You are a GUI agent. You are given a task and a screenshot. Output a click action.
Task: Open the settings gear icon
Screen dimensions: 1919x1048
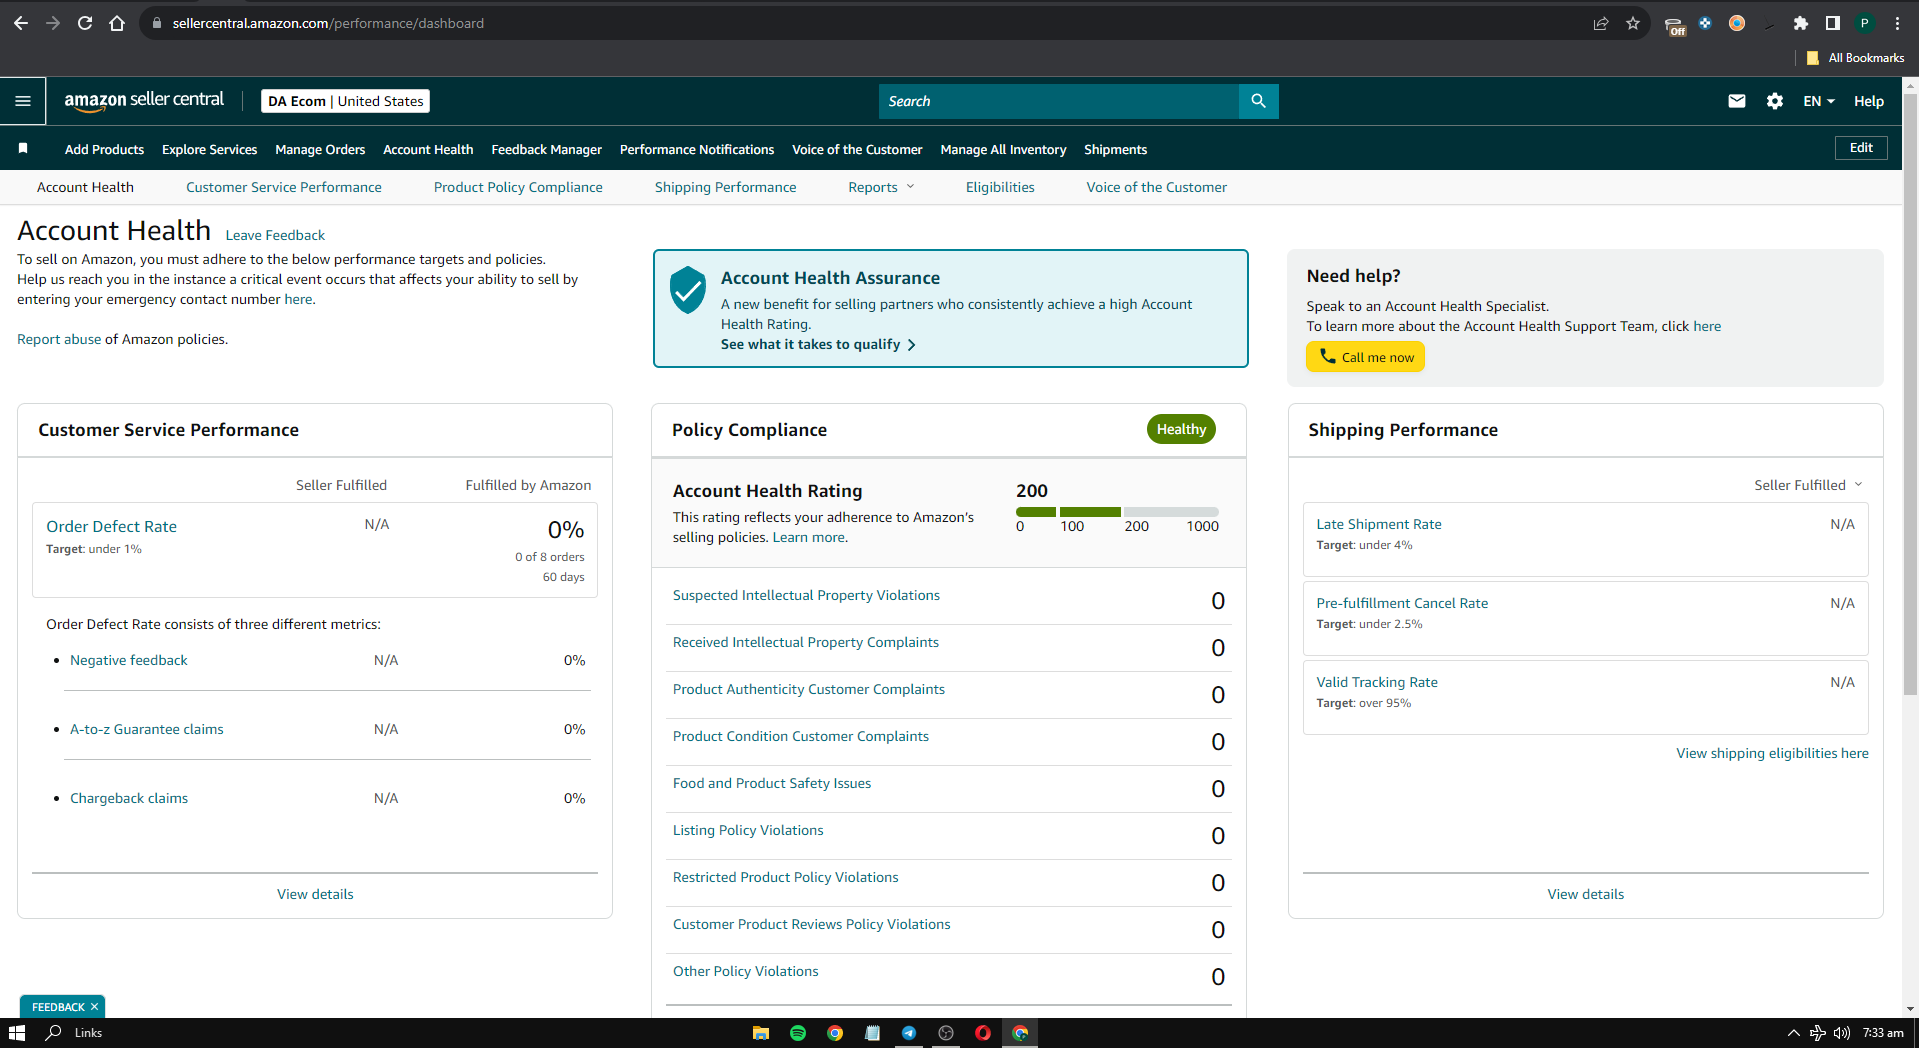tap(1775, 101)
